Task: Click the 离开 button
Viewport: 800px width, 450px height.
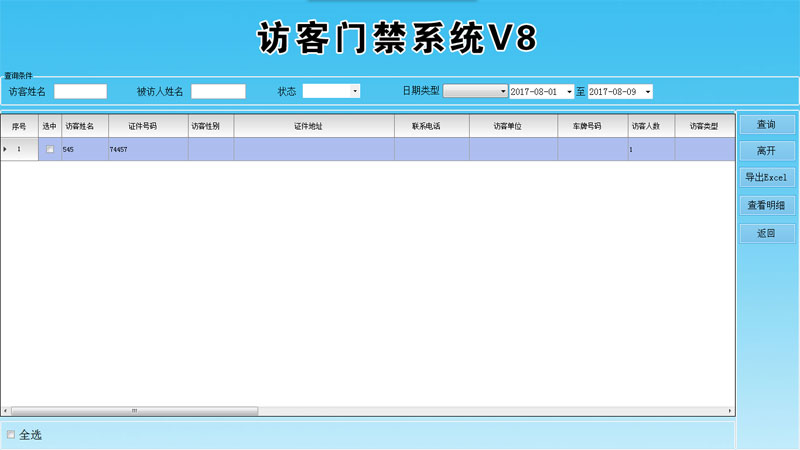Action: coord(767,151)
